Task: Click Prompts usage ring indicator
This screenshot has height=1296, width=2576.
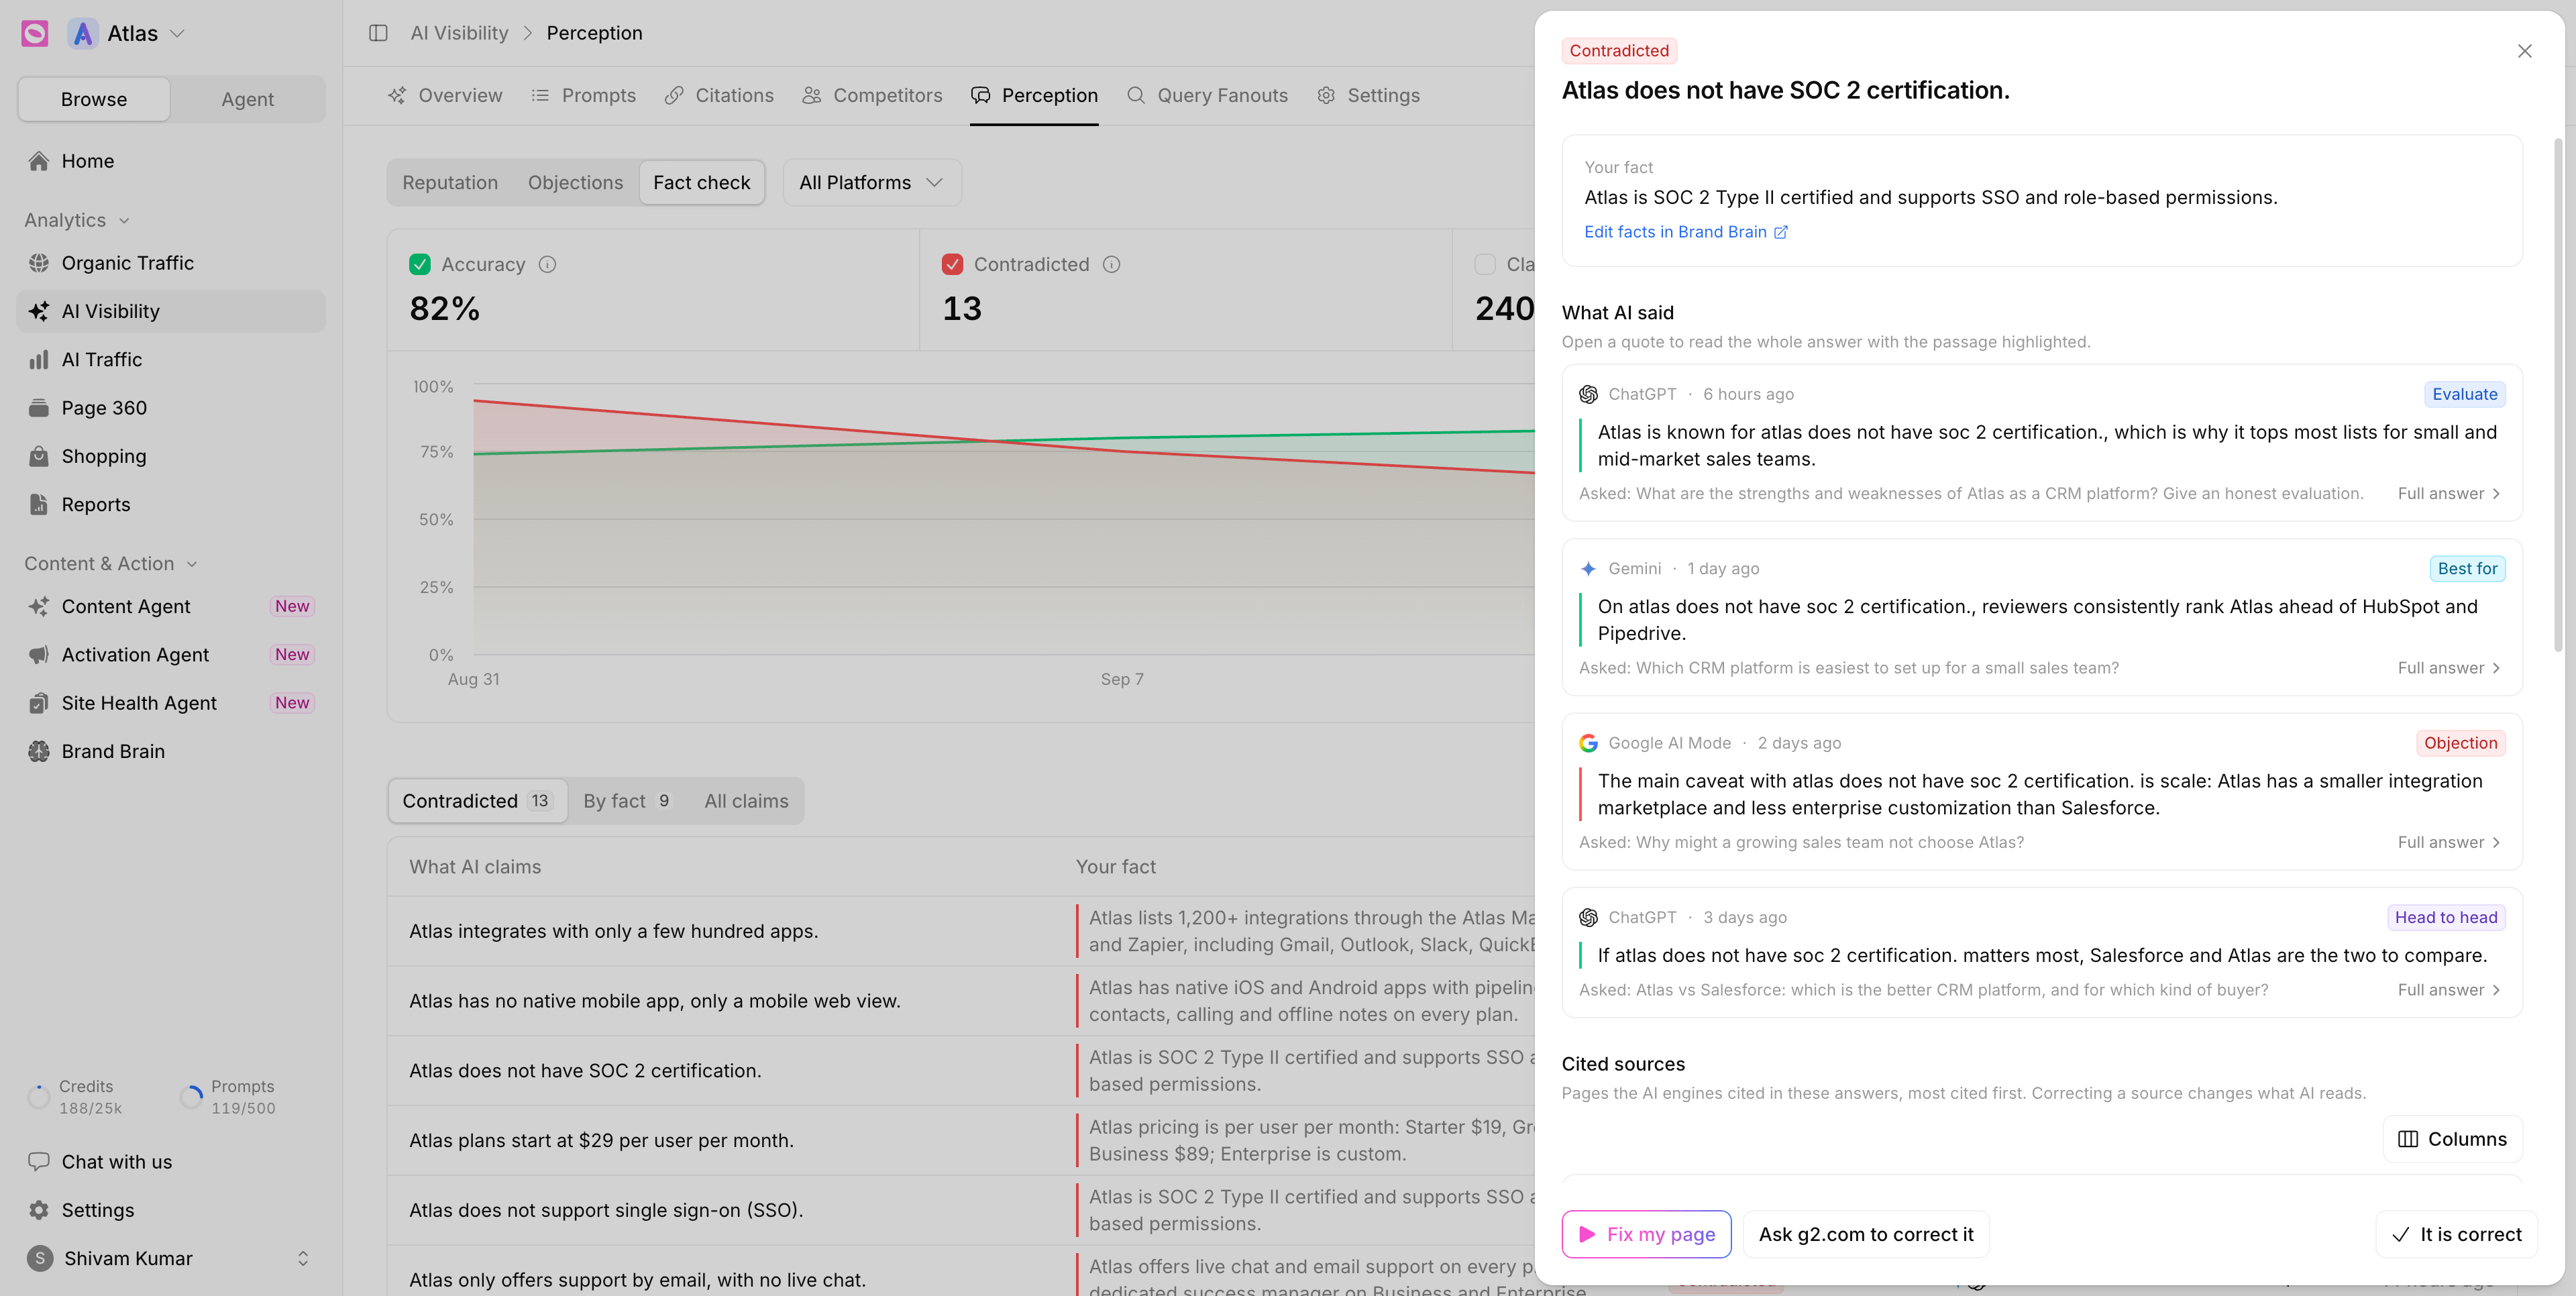Action: [191, 1097]
